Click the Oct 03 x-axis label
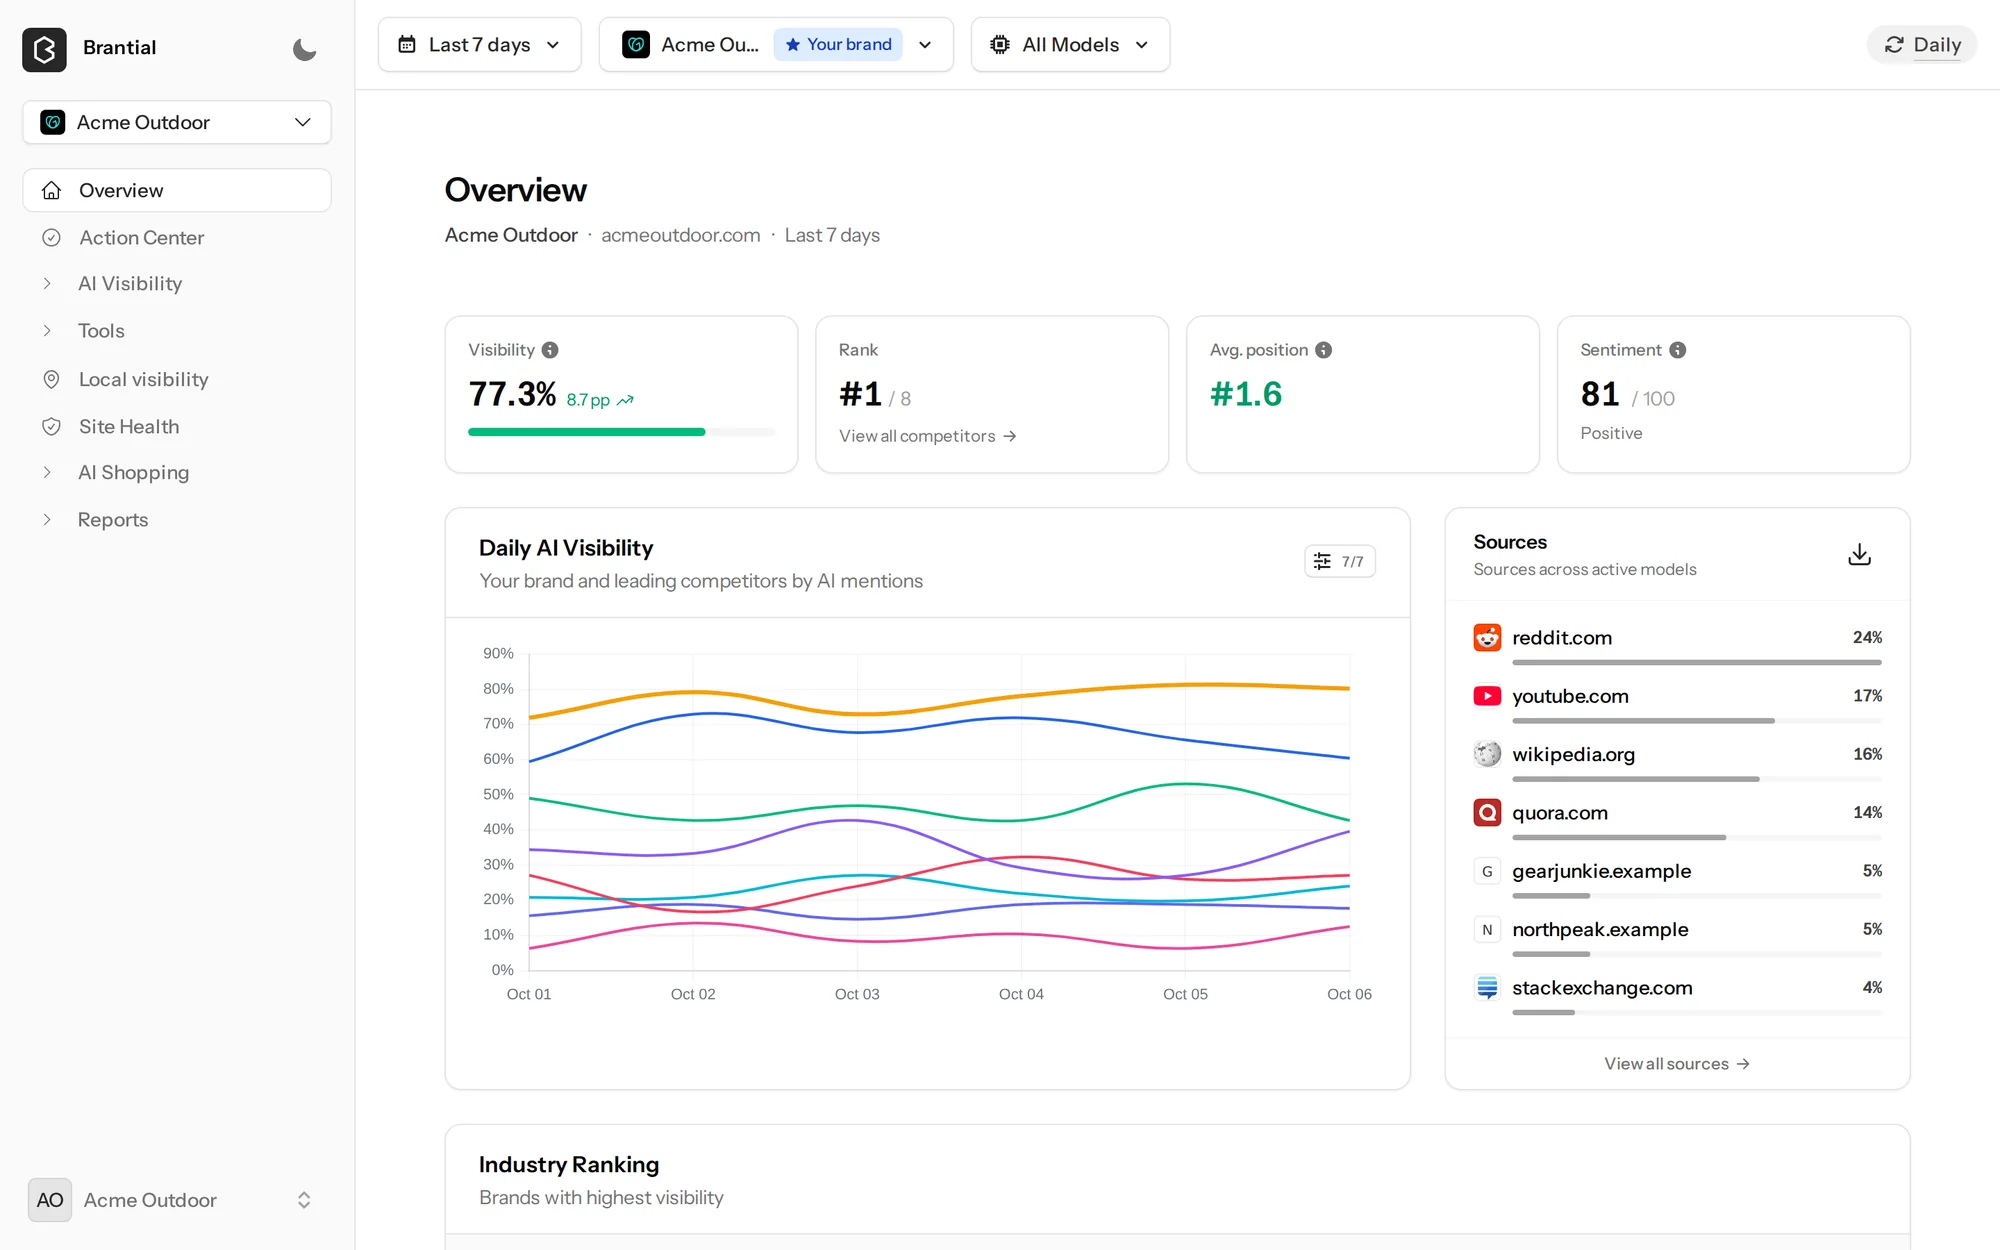Screen dimensions: 2000x1250 pyautogui.click(x=857, y=994)
